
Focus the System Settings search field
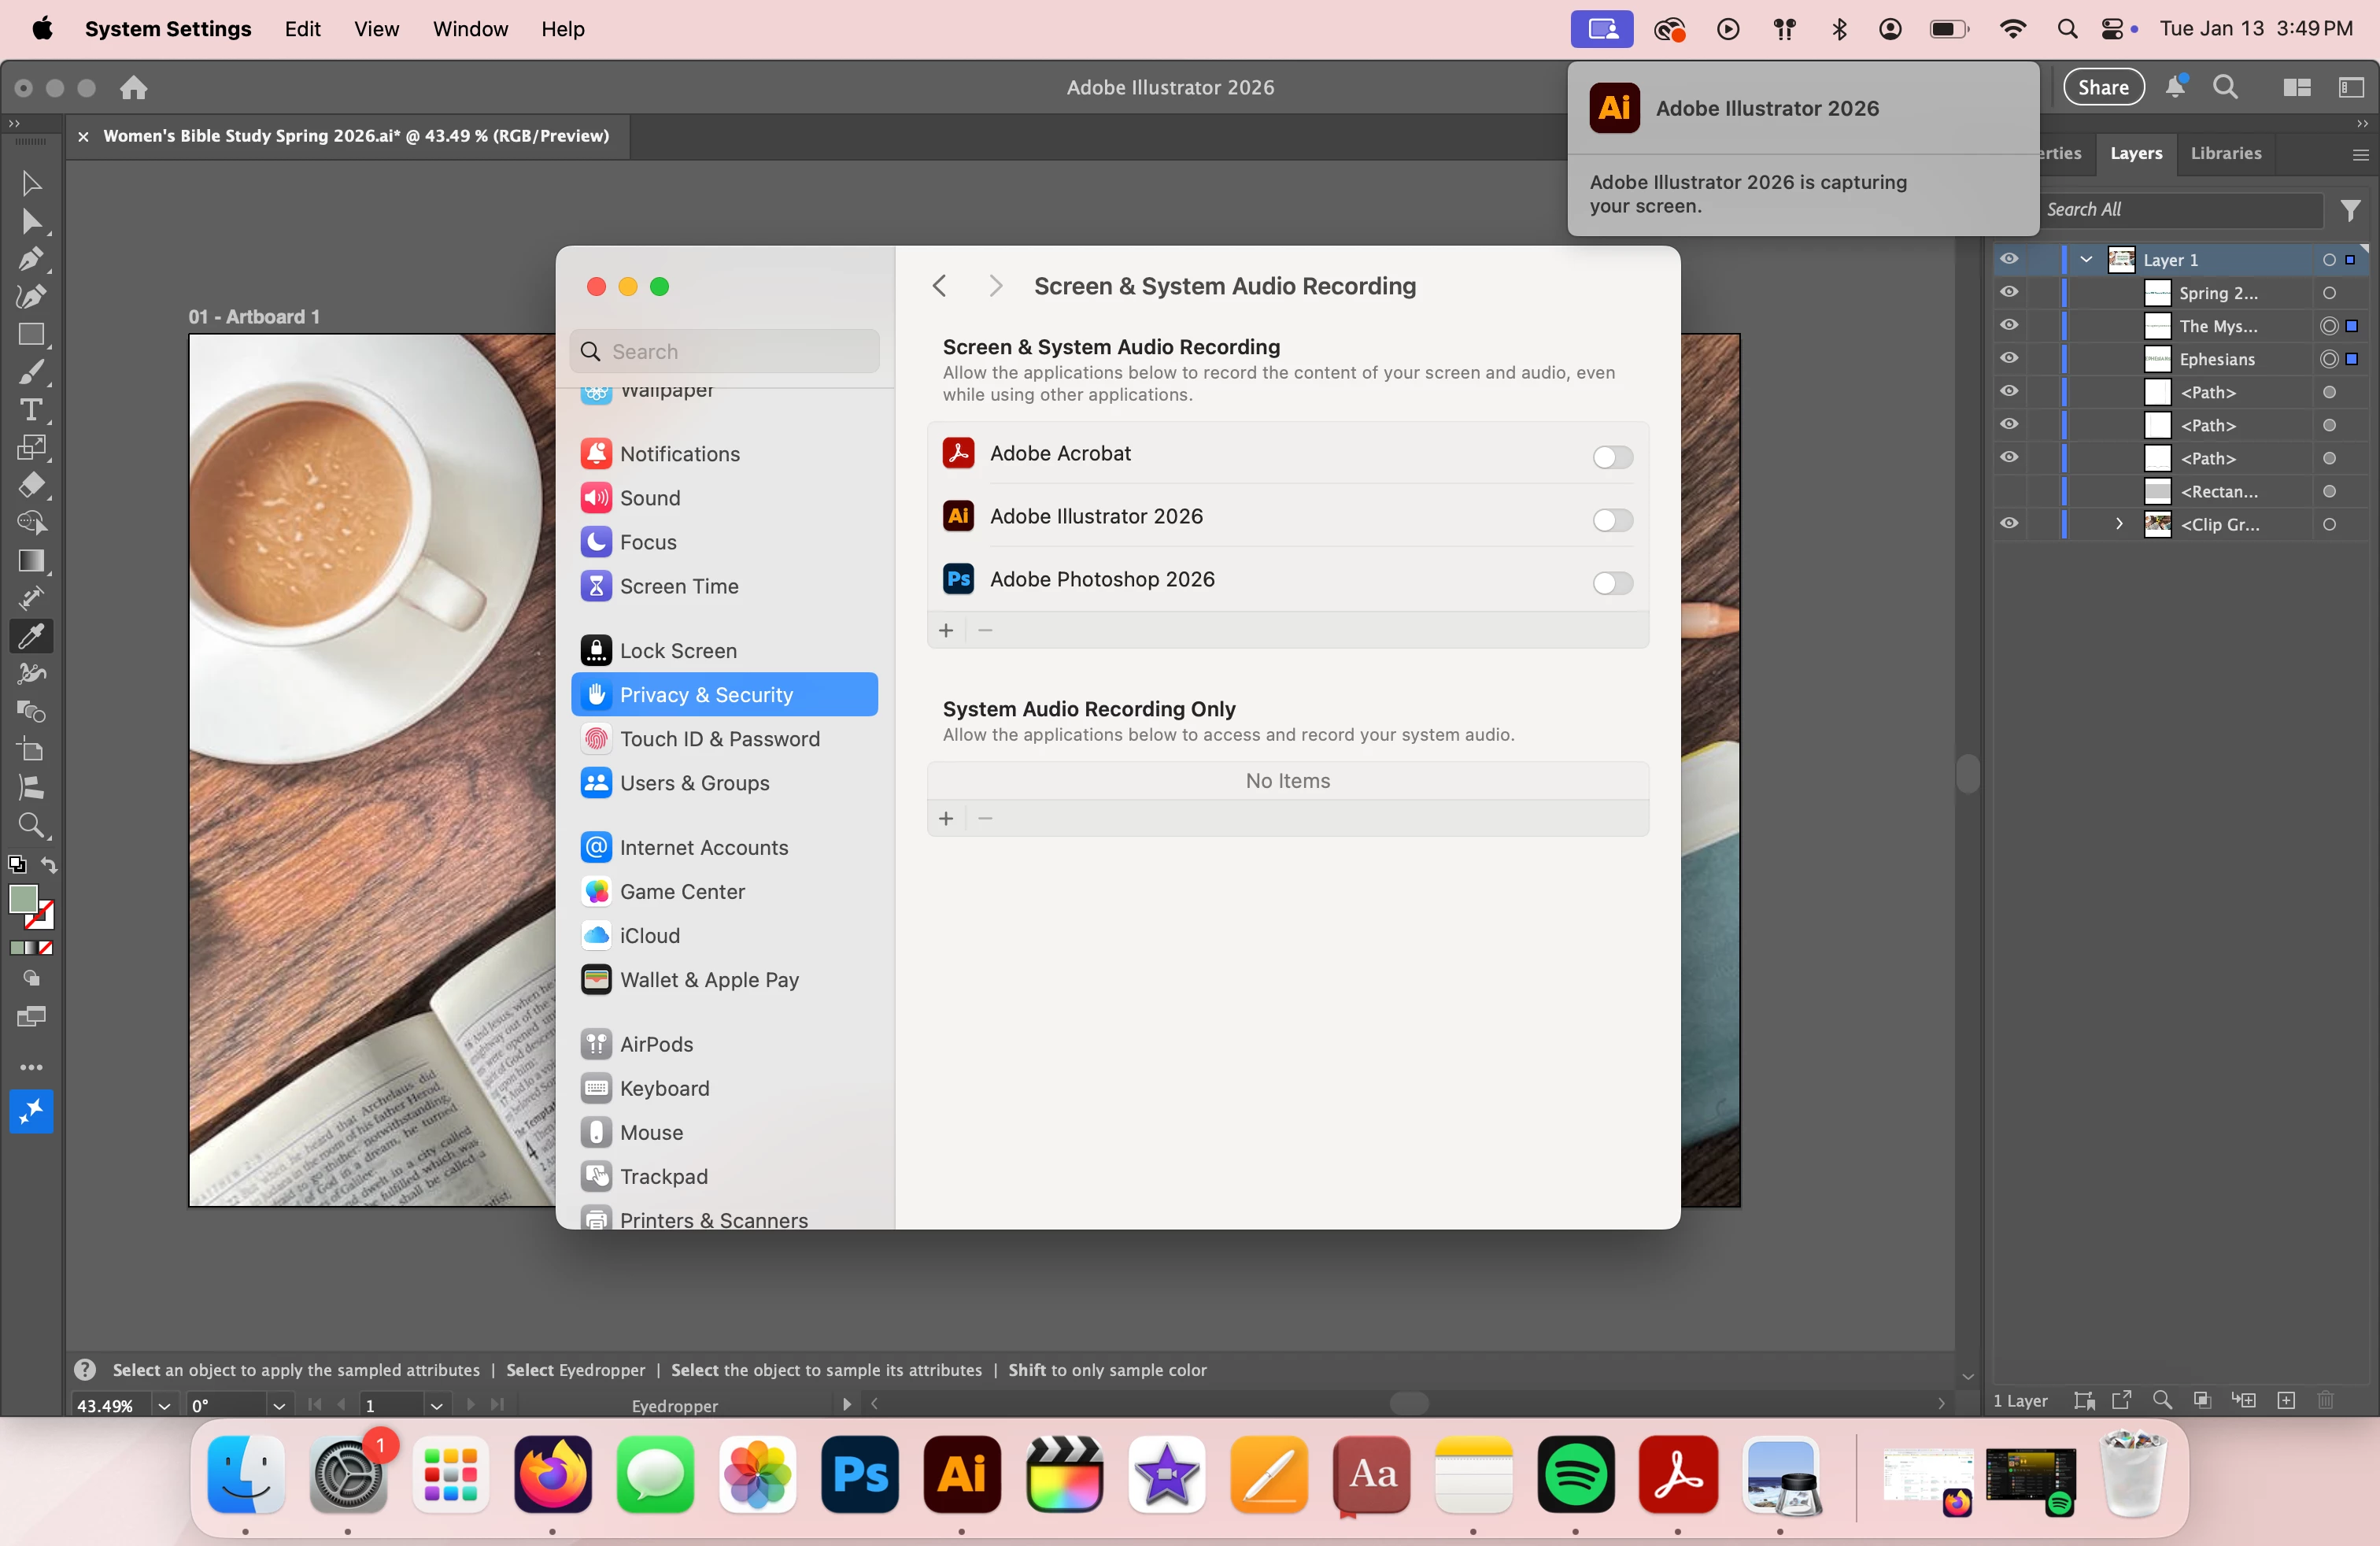(x=725, y=352)
